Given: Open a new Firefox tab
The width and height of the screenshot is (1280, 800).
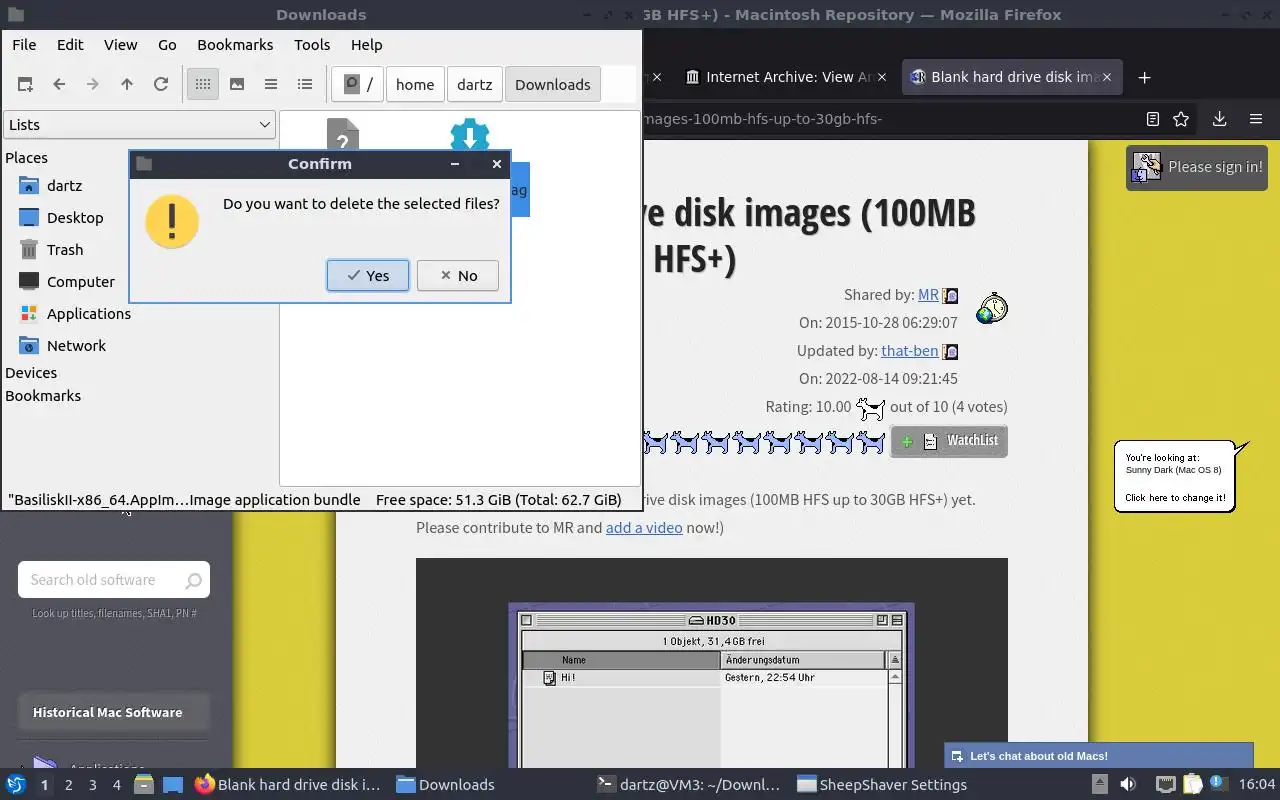Looking at the screenshot, I should point(1145,77).
